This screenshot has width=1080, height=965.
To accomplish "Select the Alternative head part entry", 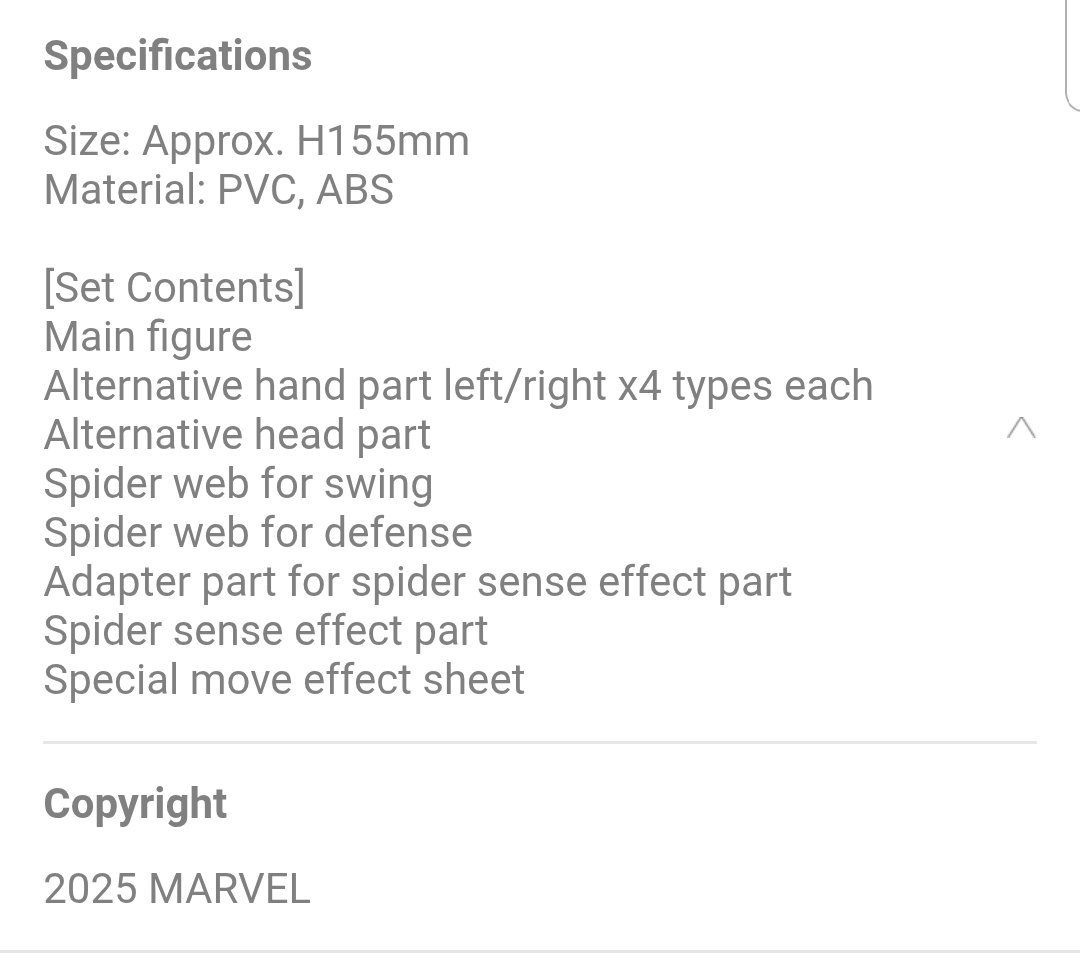I will [238, 435].
